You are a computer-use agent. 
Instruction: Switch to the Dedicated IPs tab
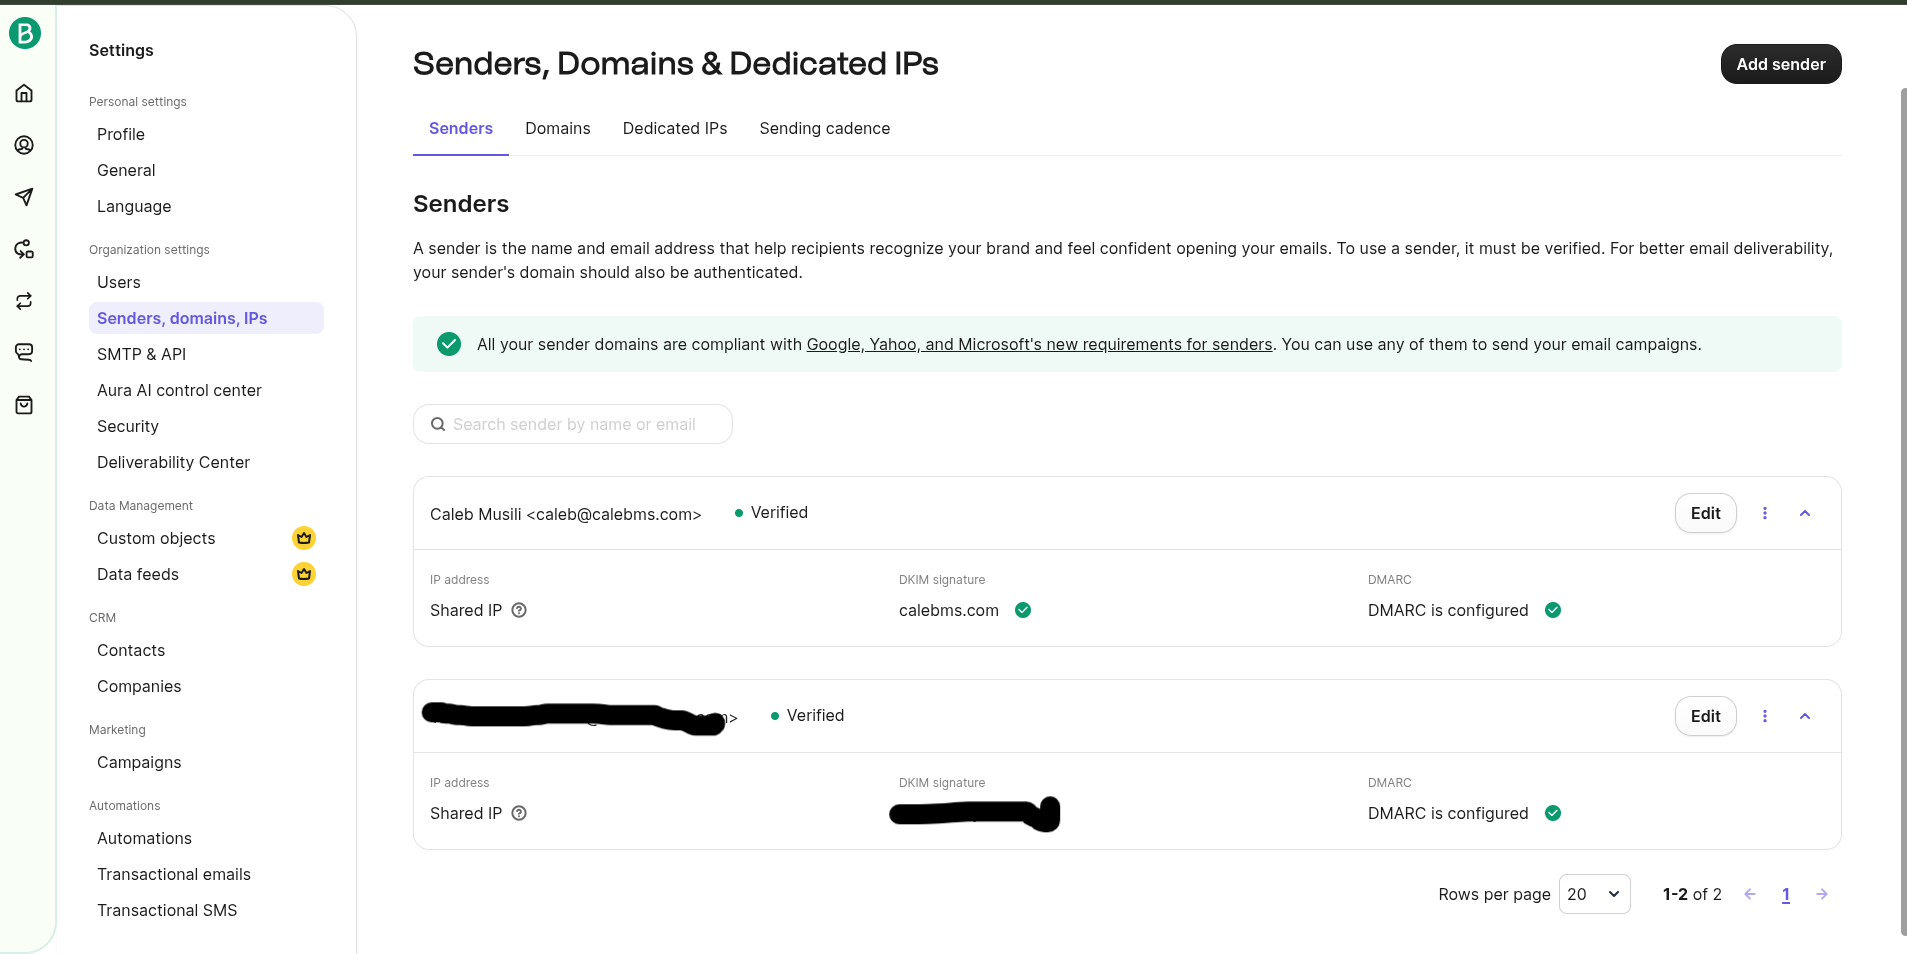[675, 128]
